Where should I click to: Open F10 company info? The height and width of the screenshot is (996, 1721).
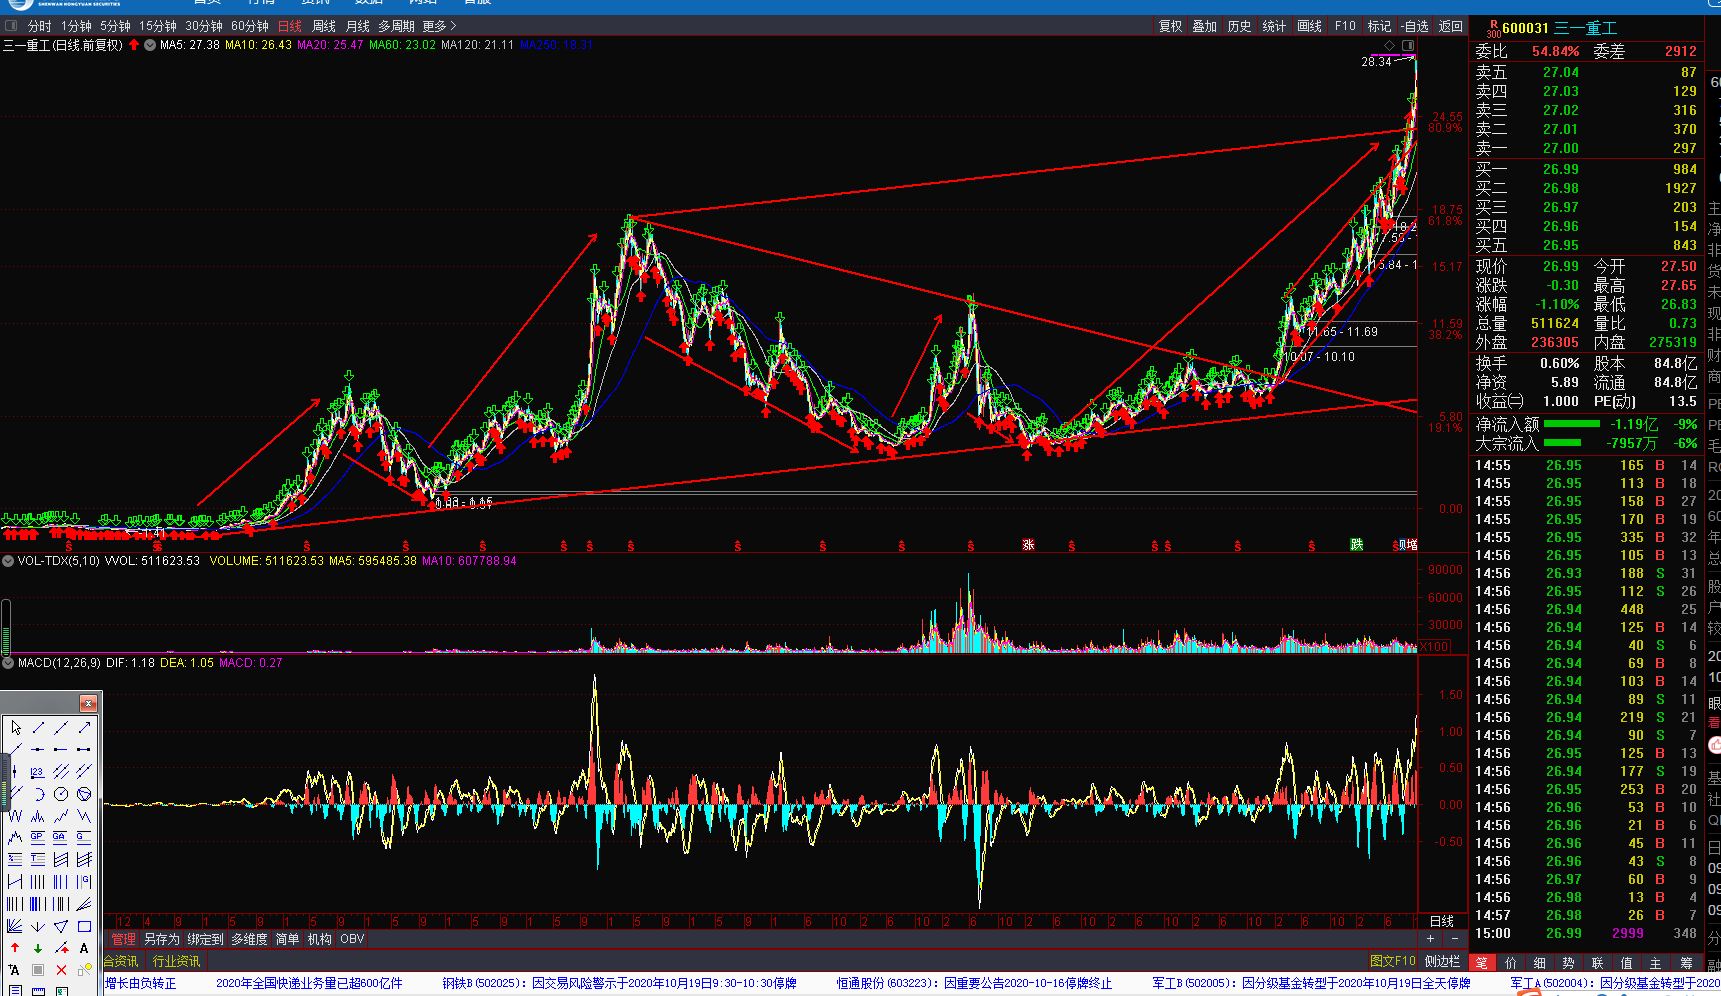1345,26
